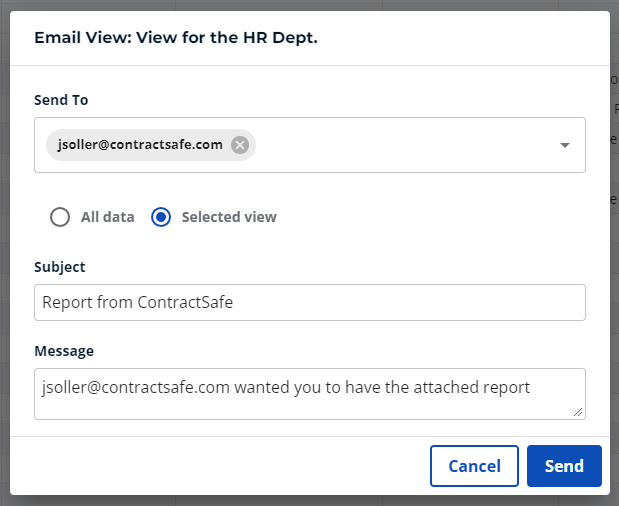Choose the Selected view radio option
Screen dimensions: 619x506
(161, 217)
